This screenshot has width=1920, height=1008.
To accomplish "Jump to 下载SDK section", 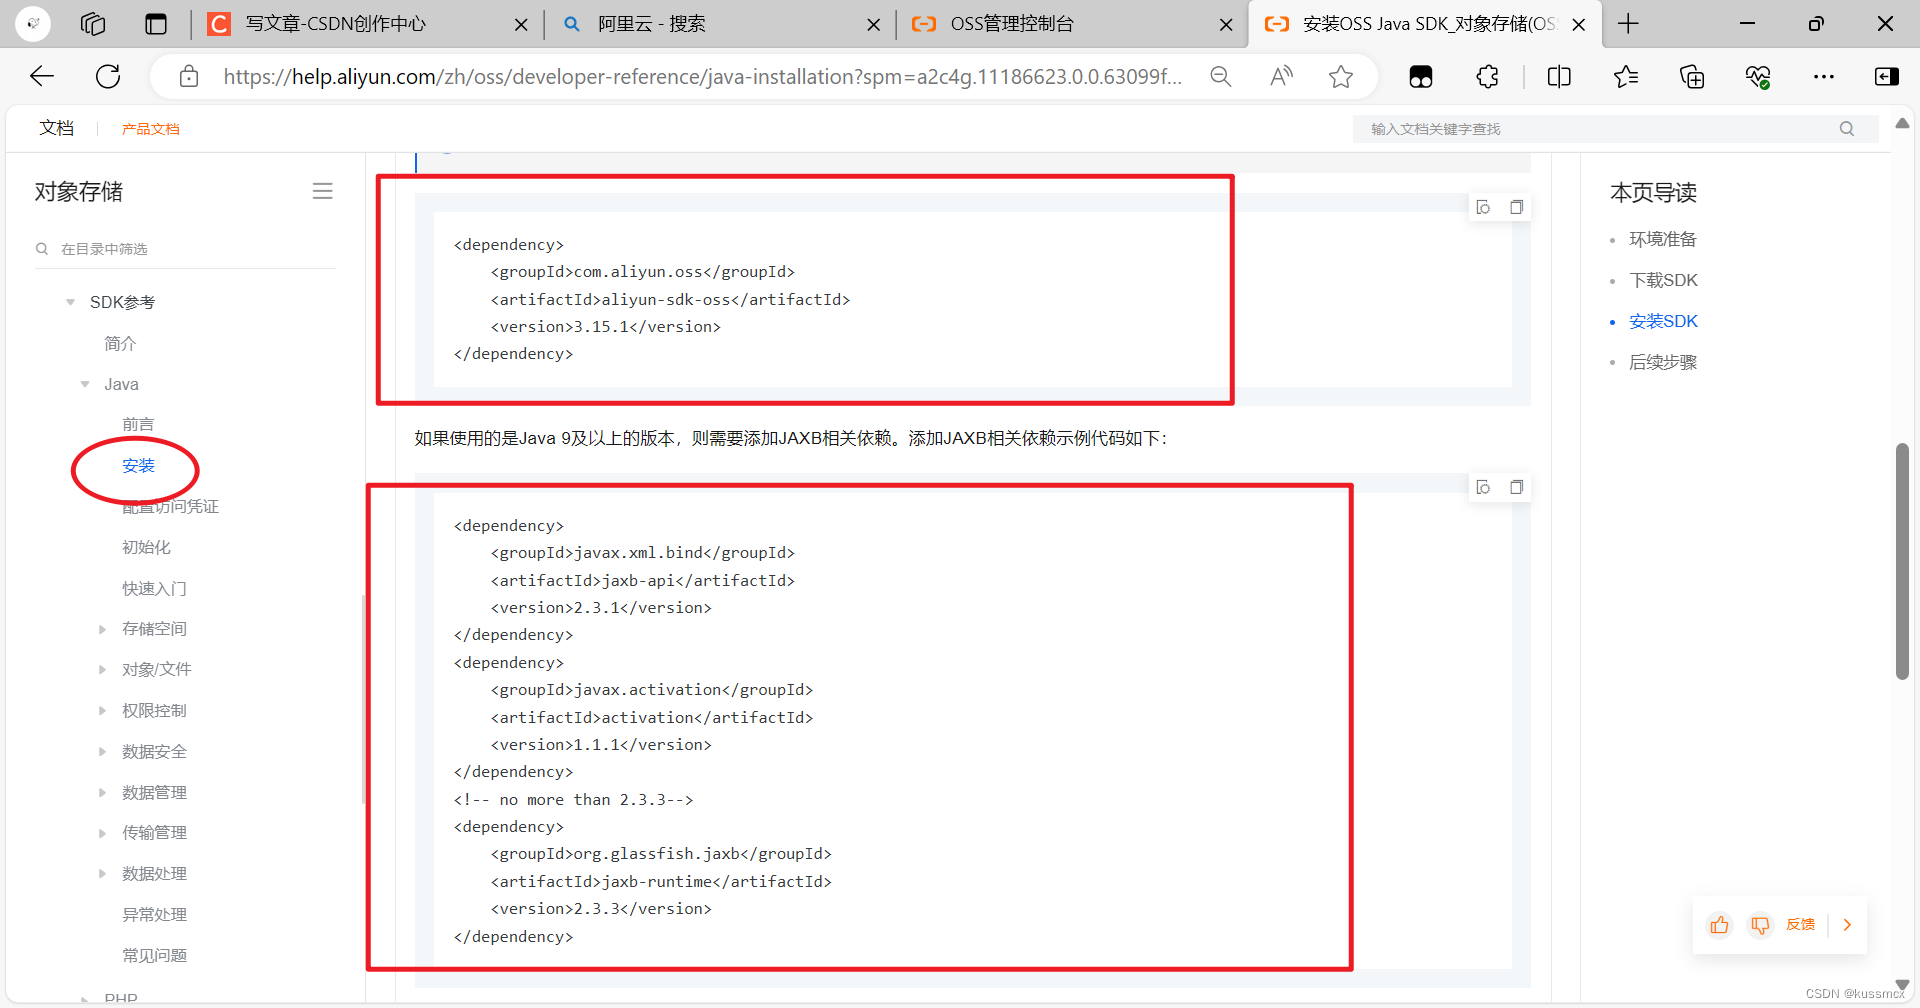I will coord(1663,280).
